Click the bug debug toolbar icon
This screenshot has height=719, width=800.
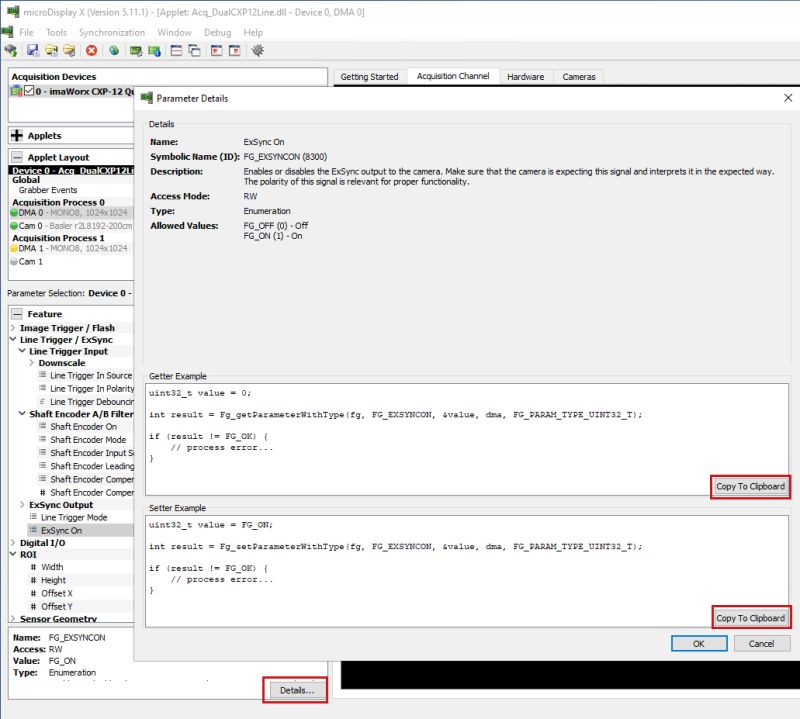click(x=258, y=50)
